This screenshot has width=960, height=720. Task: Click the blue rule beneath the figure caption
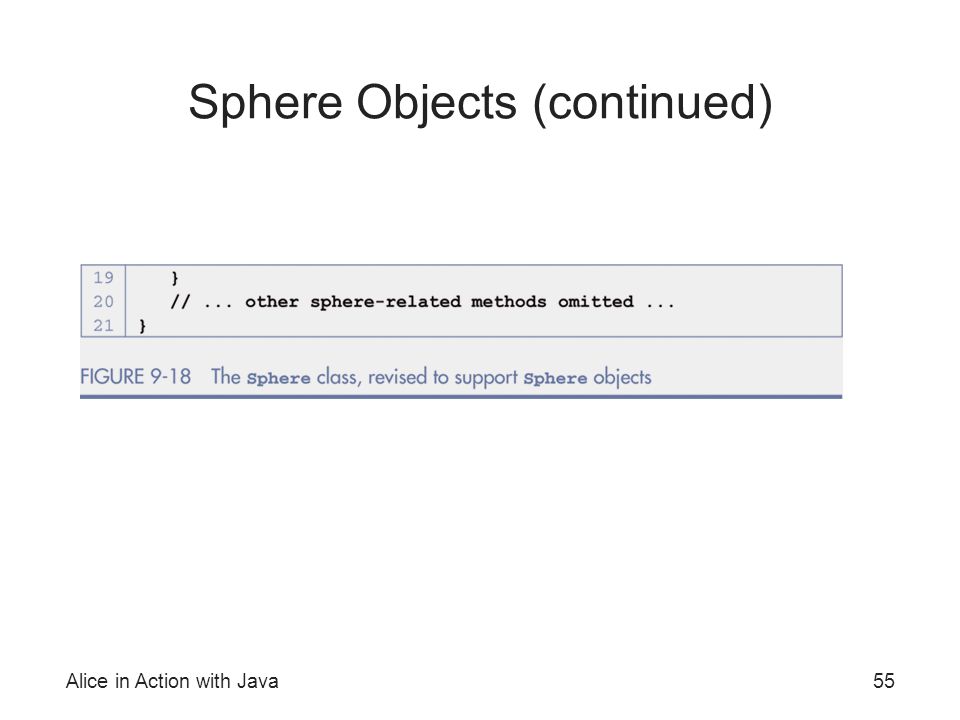(x=461, y=397)
